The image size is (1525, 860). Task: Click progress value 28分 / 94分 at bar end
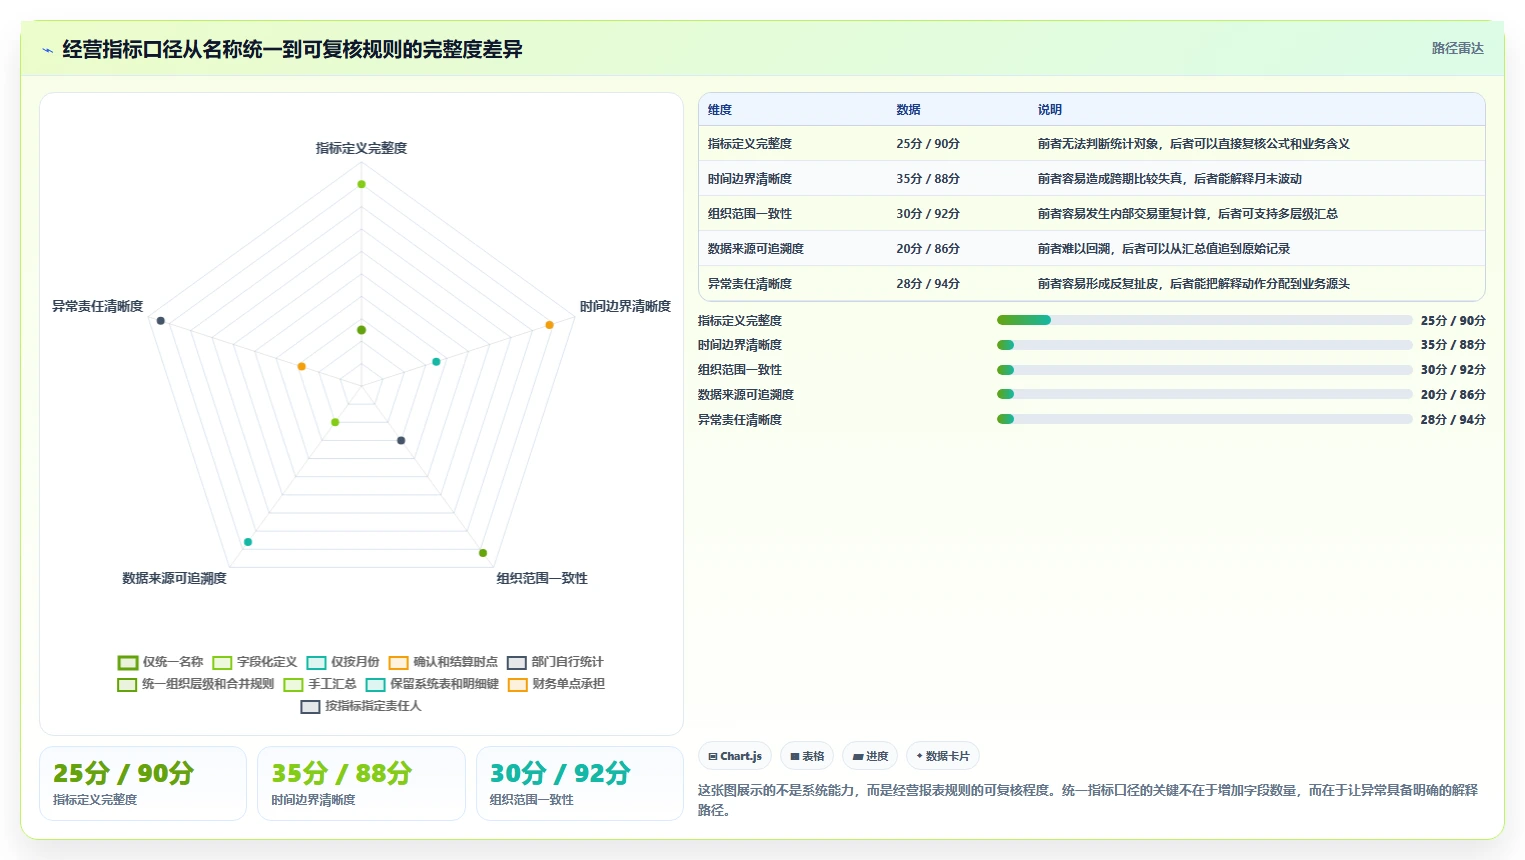tap(1453, 420)
